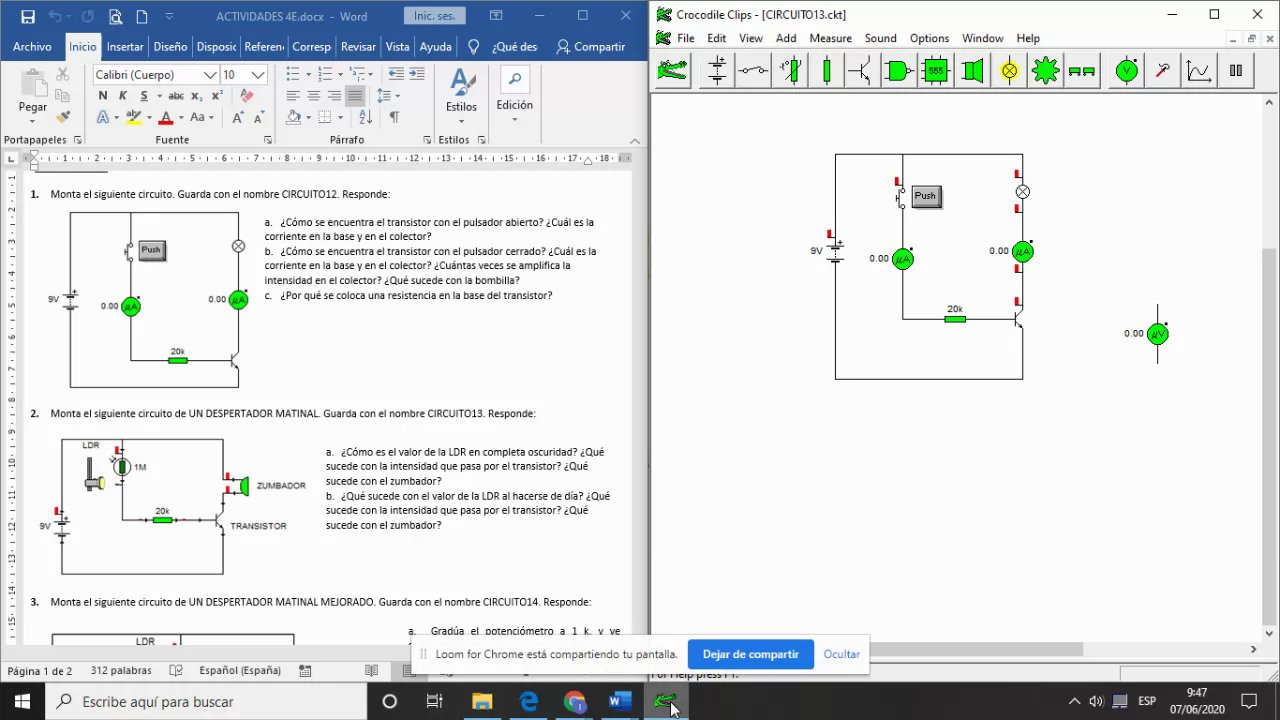The width and height of the screenshot is (1280, 720).
Task: Open the text highlight color dropdown arrow
Action: pyautogui.click(x=149, y=117)
